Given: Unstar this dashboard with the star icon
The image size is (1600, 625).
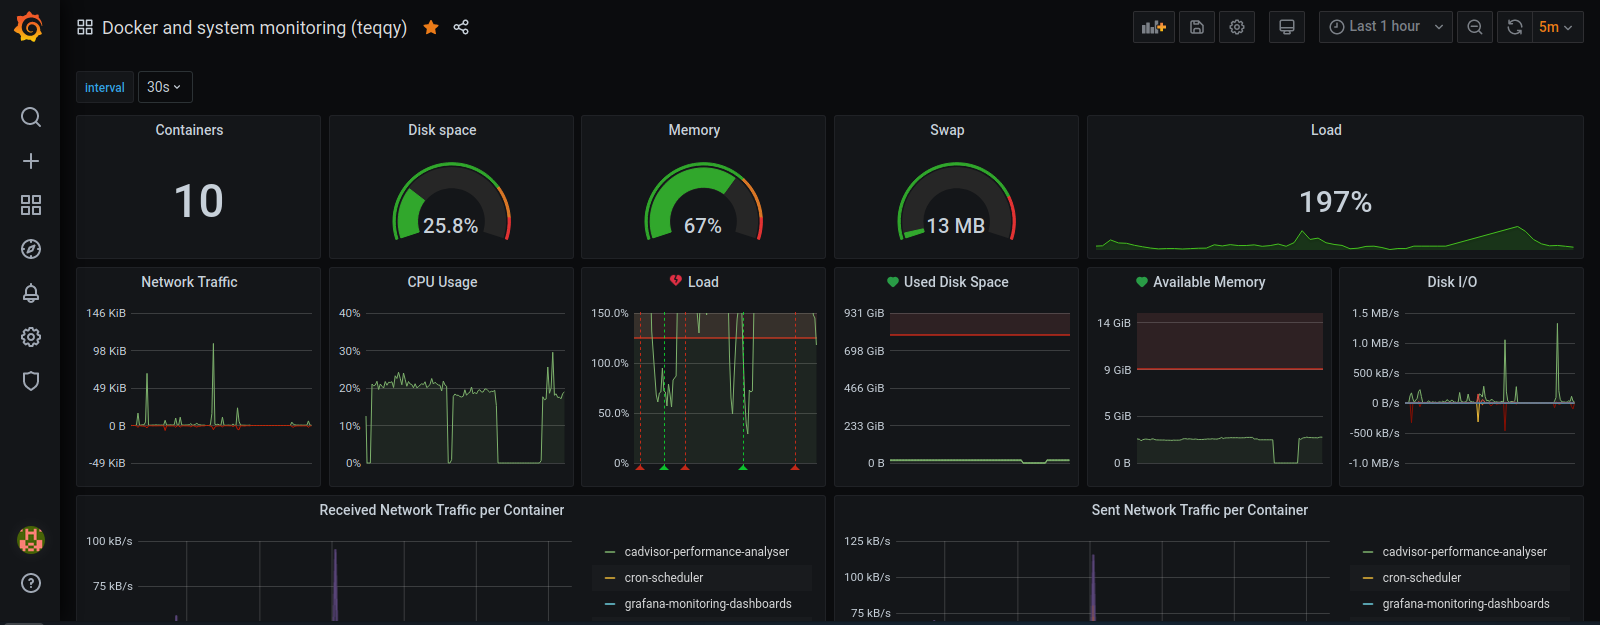Looking at the screenshot, I should tap(431, 27).
